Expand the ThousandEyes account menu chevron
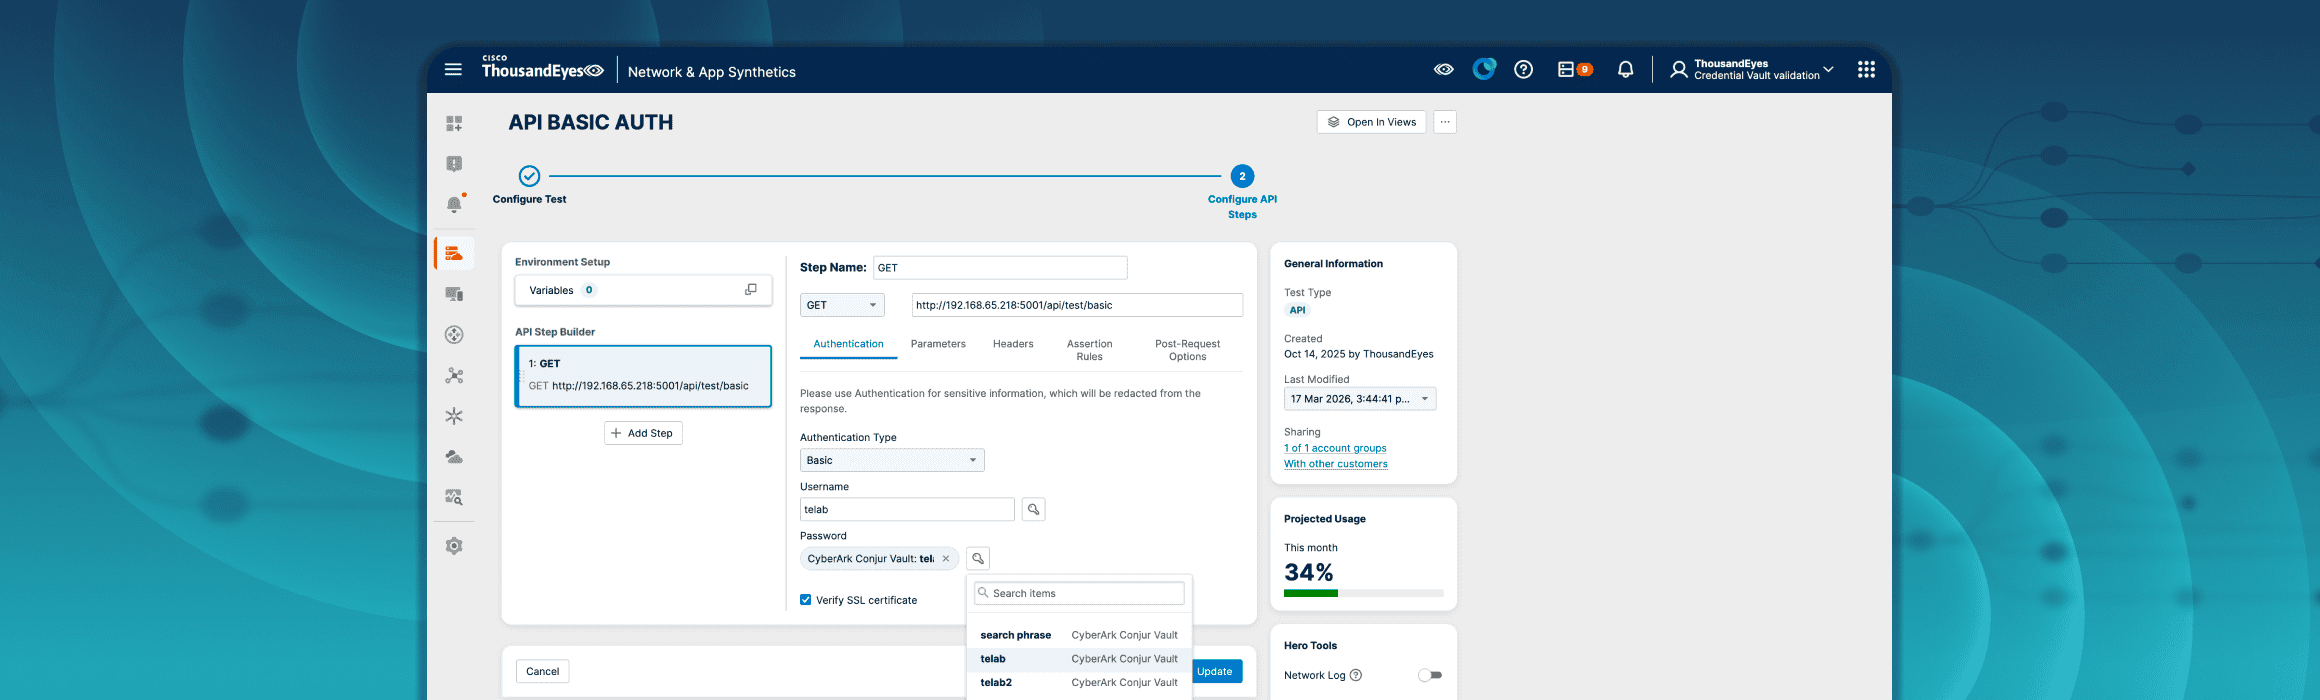This screenshot has width=2320, height=700. (1829, 69)
